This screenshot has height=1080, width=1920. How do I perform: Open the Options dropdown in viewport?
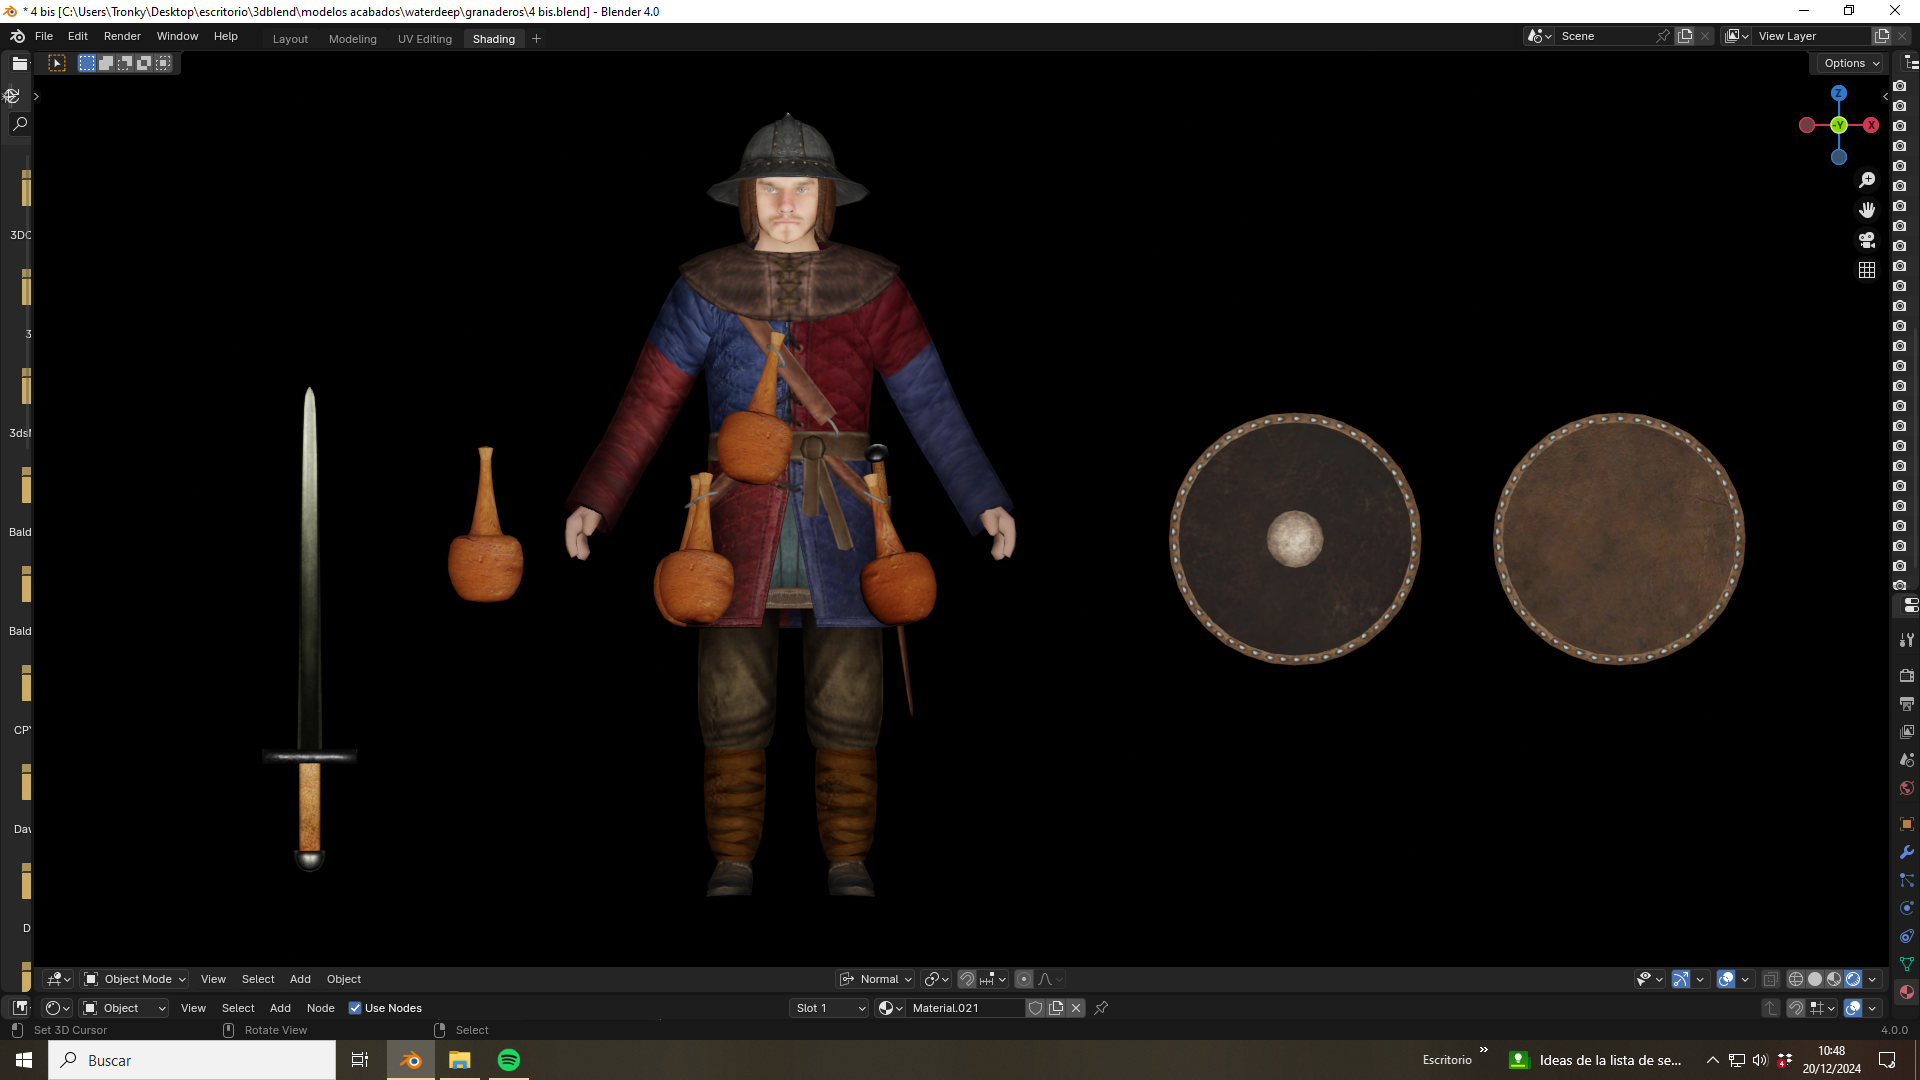click(x=1851, y=63)
